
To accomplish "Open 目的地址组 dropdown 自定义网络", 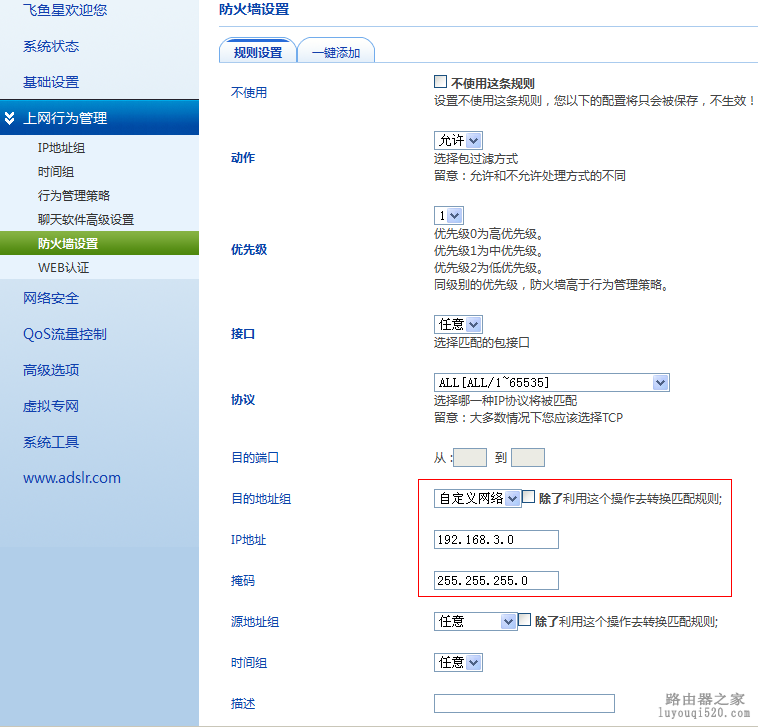I will coord(477,498).
